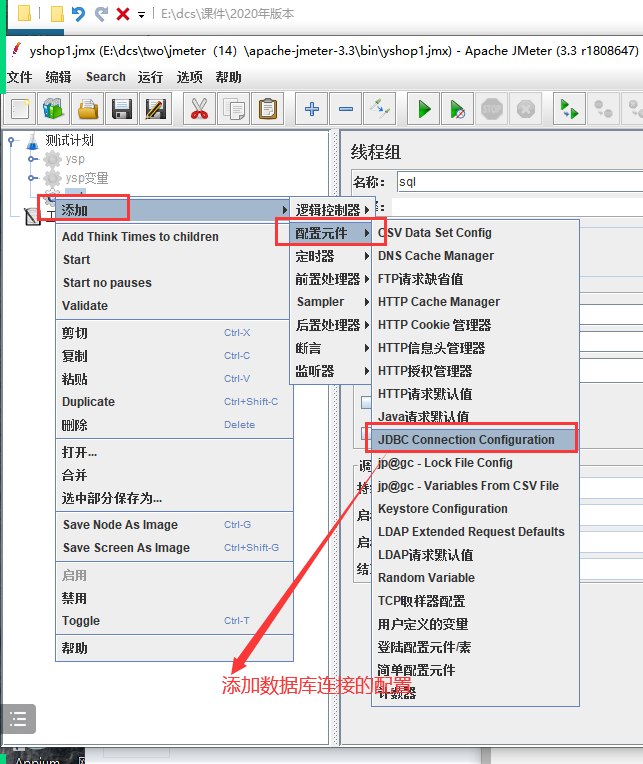
Task: Select Random Variable item
Action: [475, 577]
